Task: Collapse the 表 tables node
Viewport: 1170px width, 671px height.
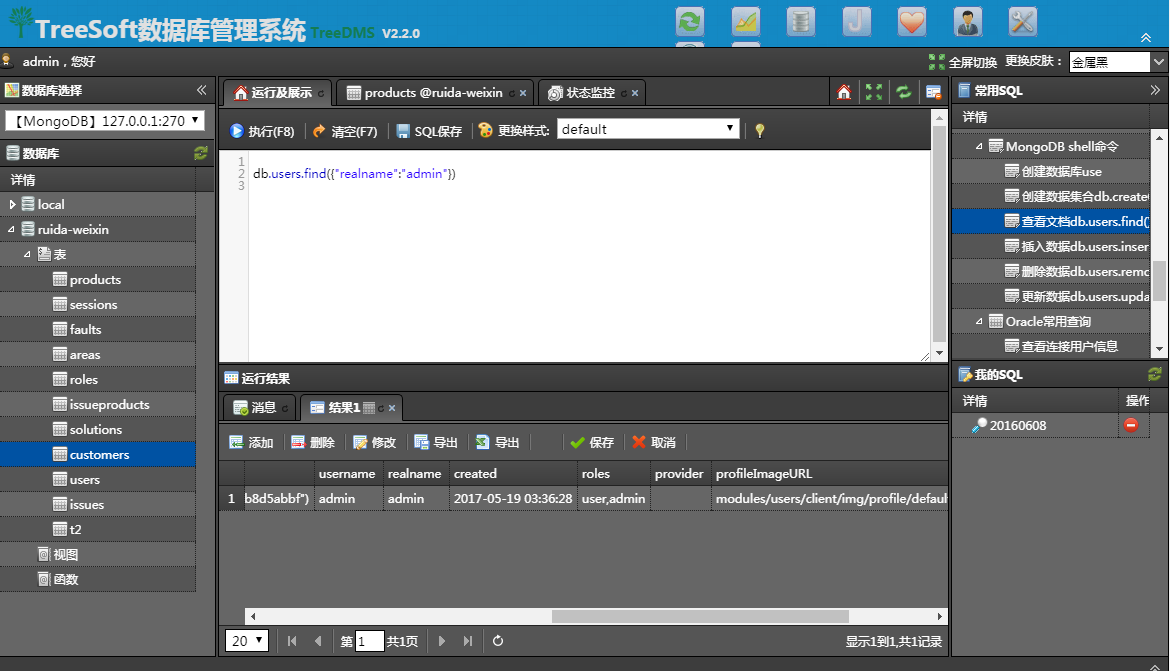Action: (x=27, y=255)
